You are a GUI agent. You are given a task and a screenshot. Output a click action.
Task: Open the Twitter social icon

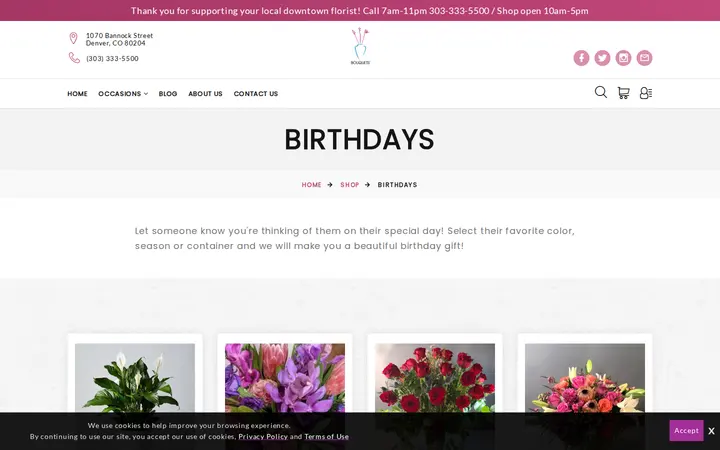tap(602, 58)
